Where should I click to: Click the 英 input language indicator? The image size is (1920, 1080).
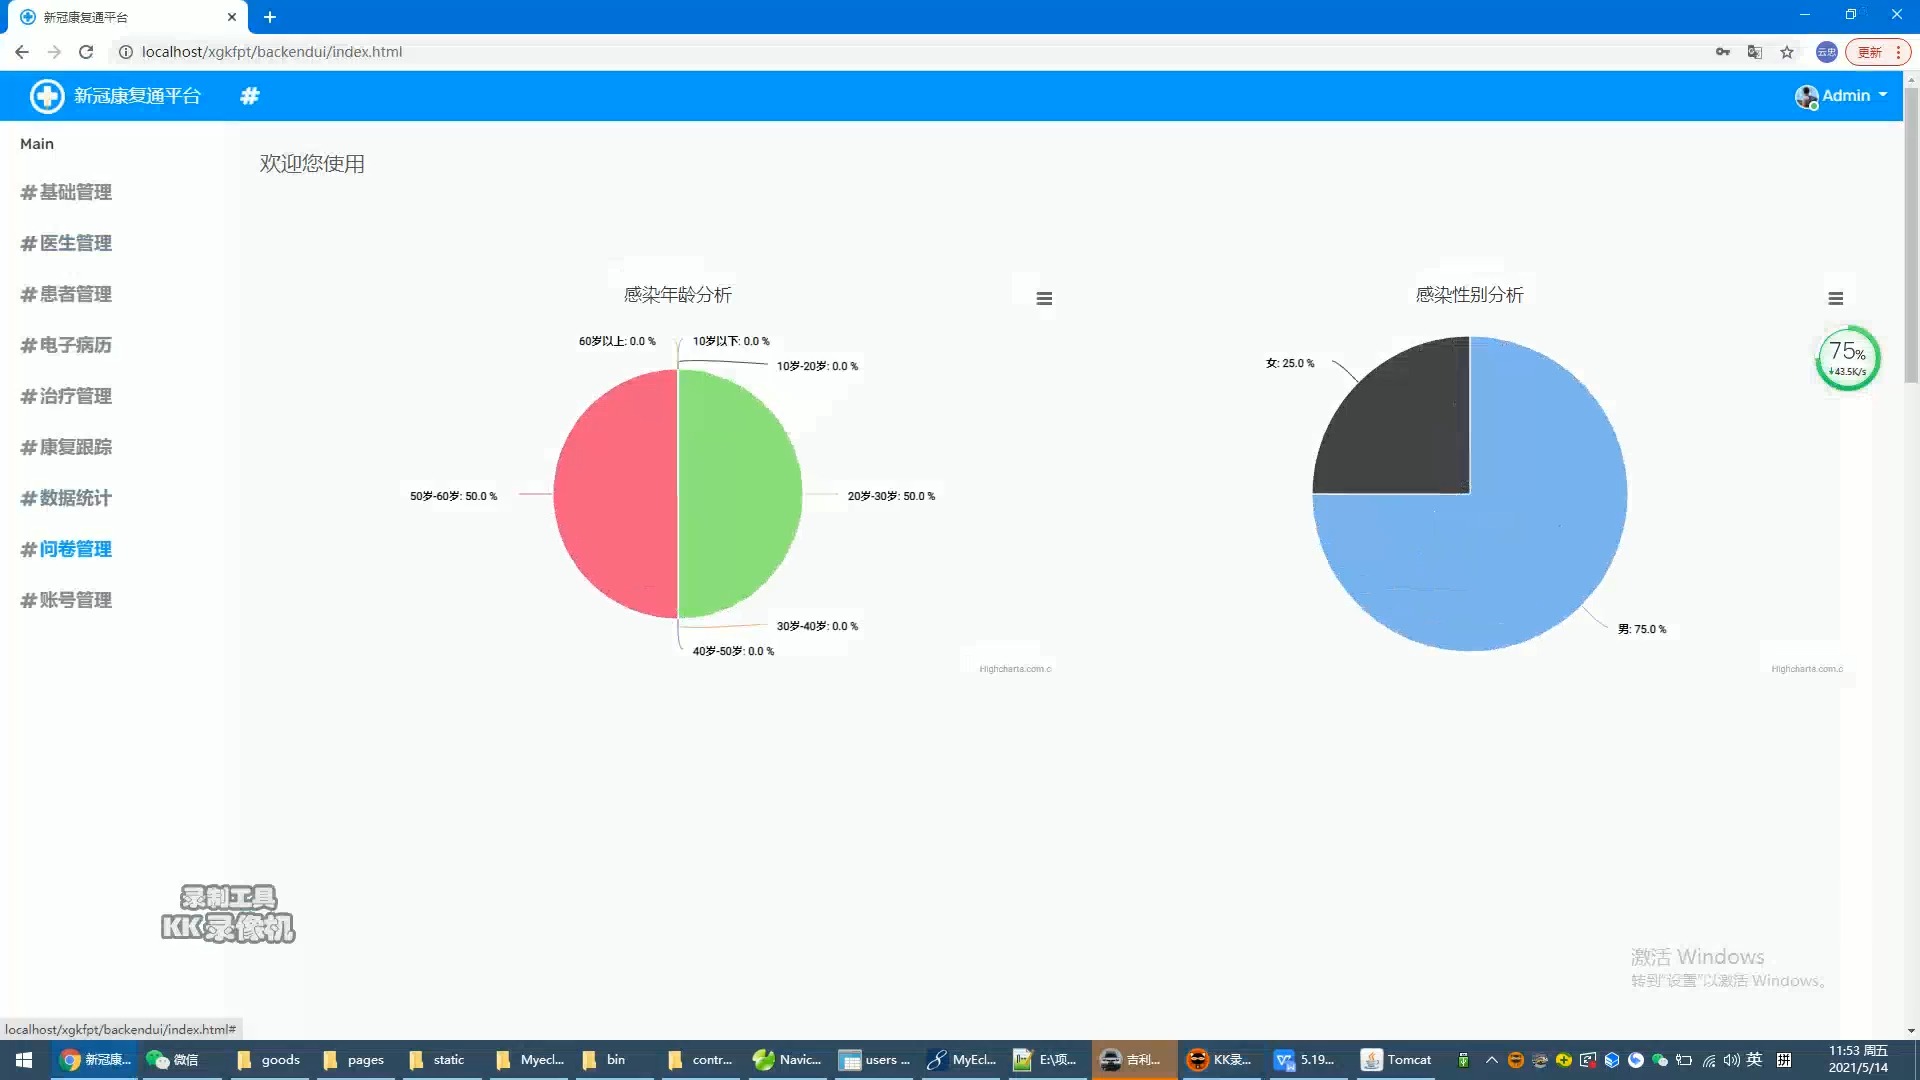(1754, 1060)
